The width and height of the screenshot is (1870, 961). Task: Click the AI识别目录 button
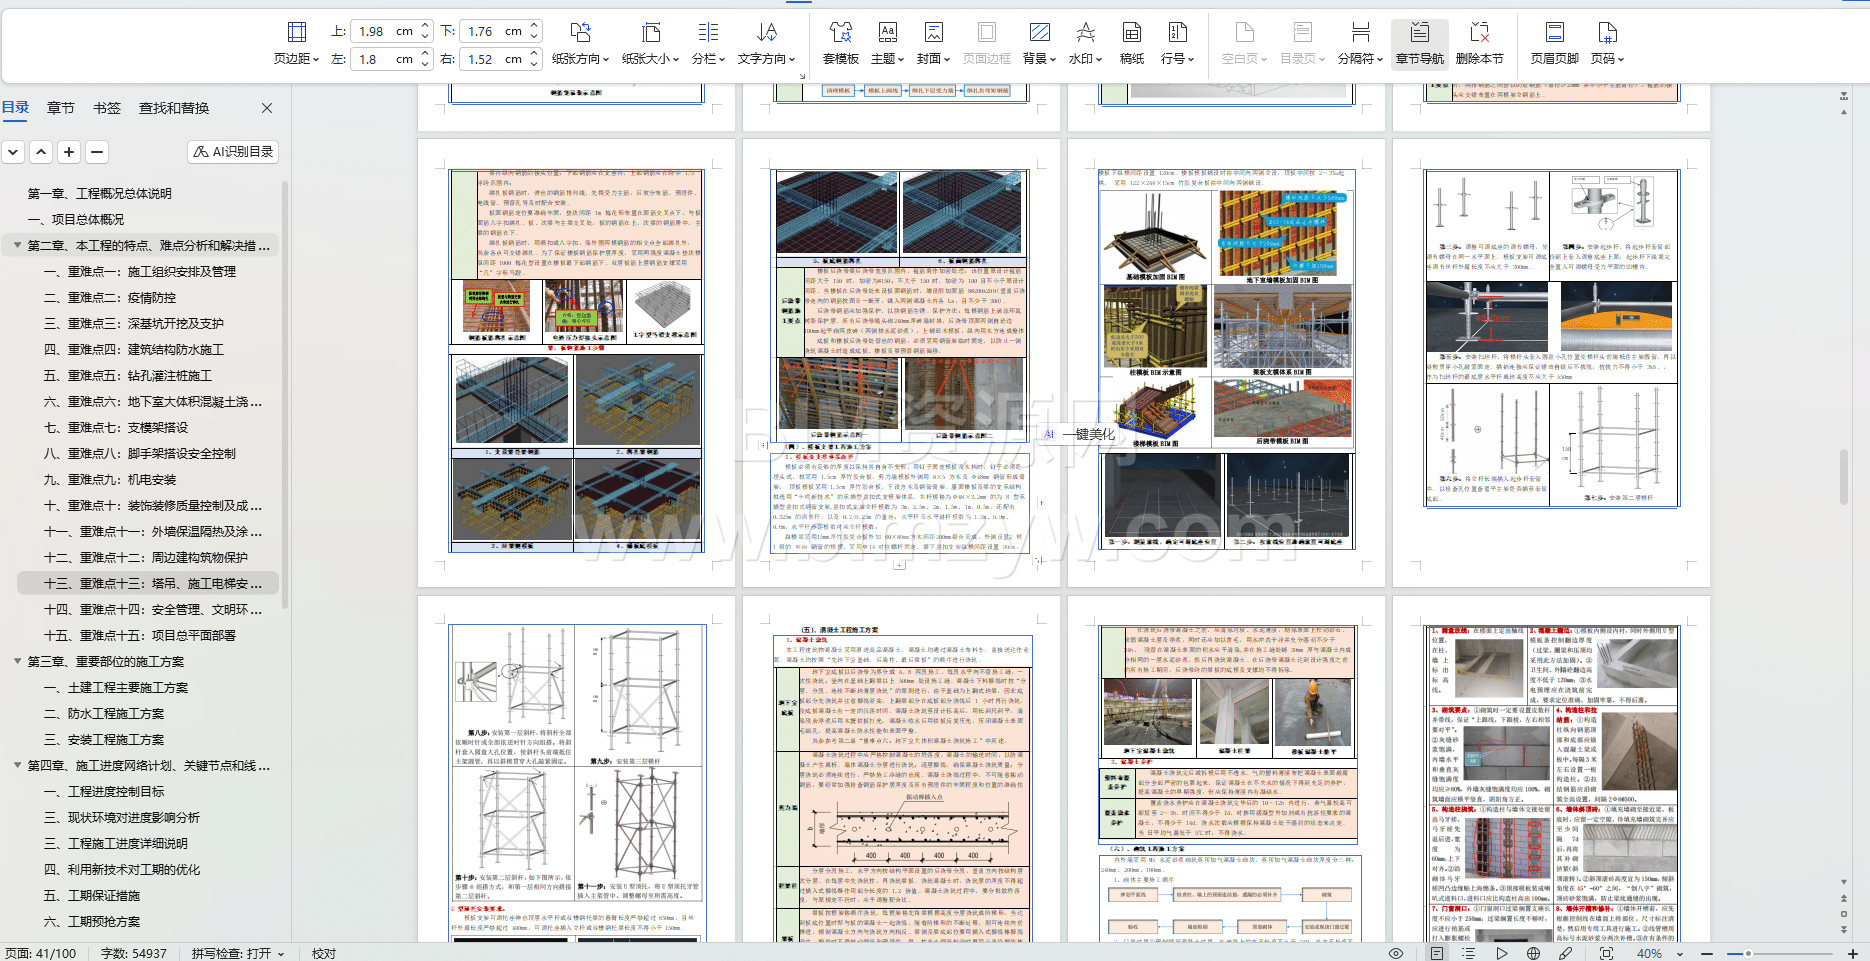coord(233,152)
